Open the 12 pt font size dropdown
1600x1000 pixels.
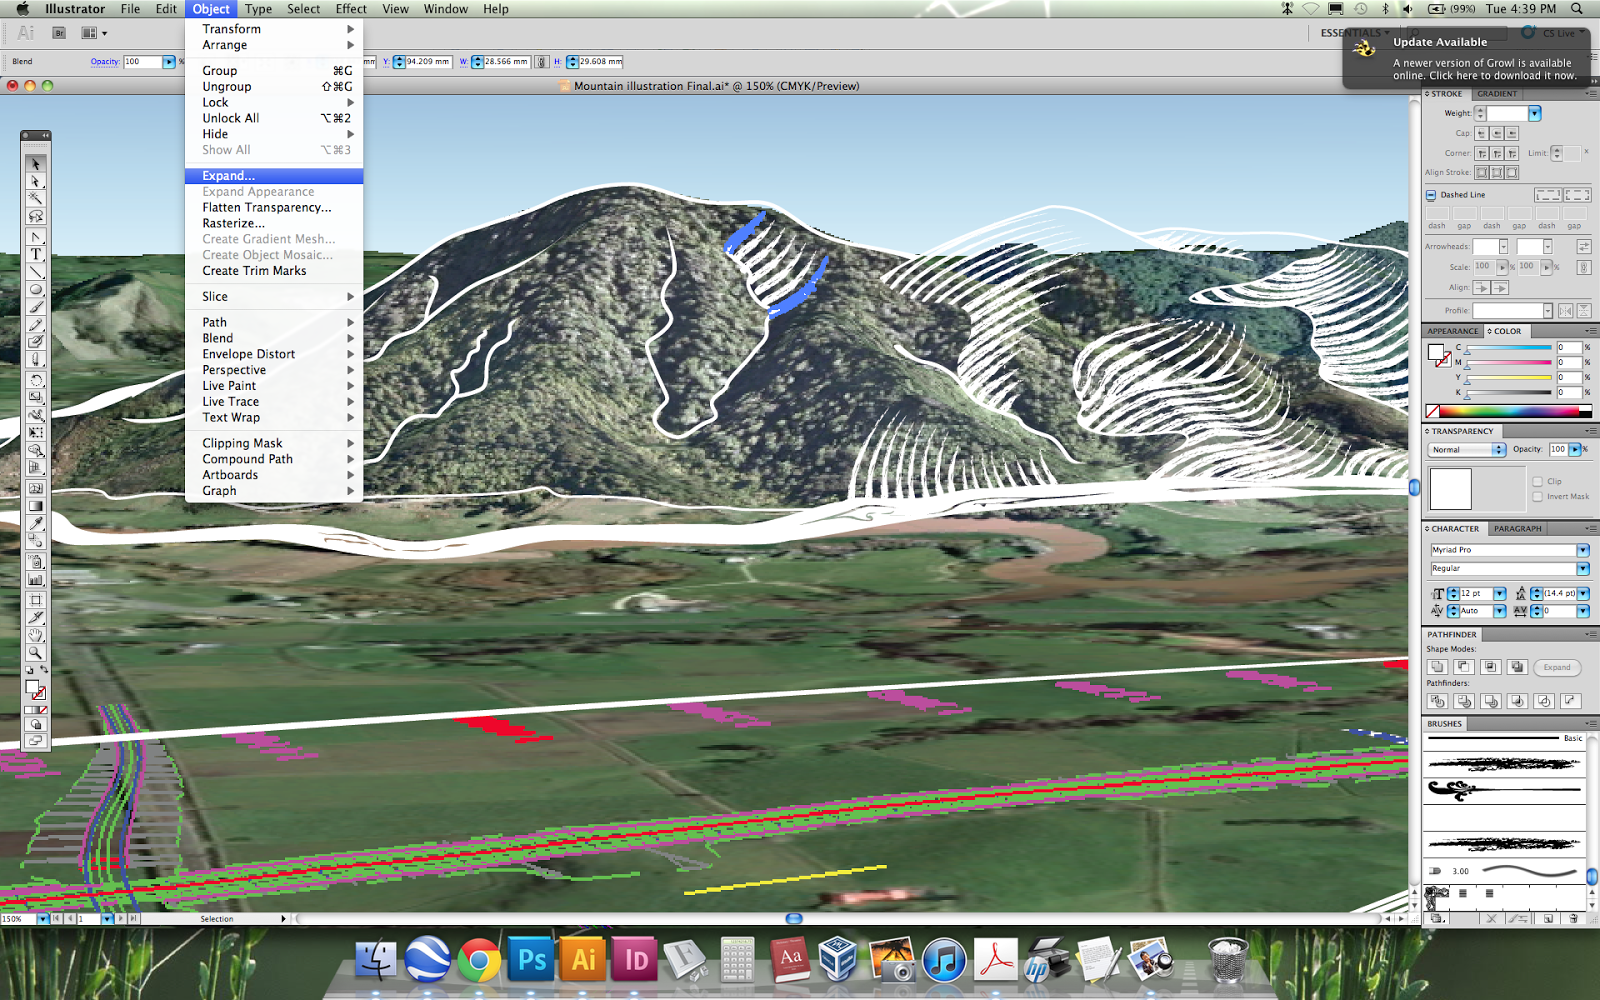click(x=1500, y=594)
